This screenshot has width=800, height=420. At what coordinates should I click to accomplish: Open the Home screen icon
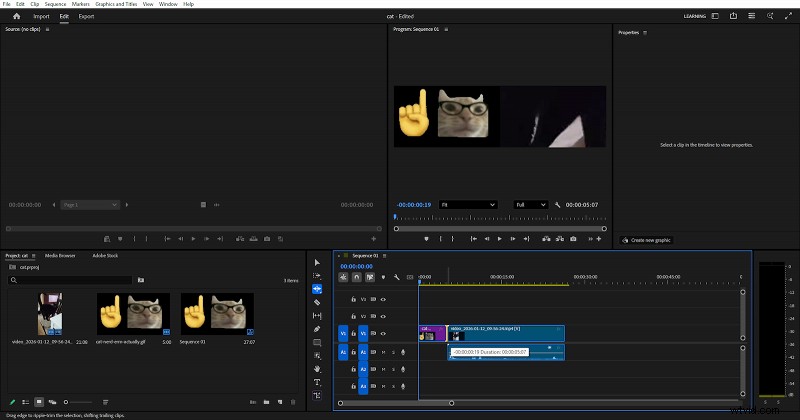(16, 16)
